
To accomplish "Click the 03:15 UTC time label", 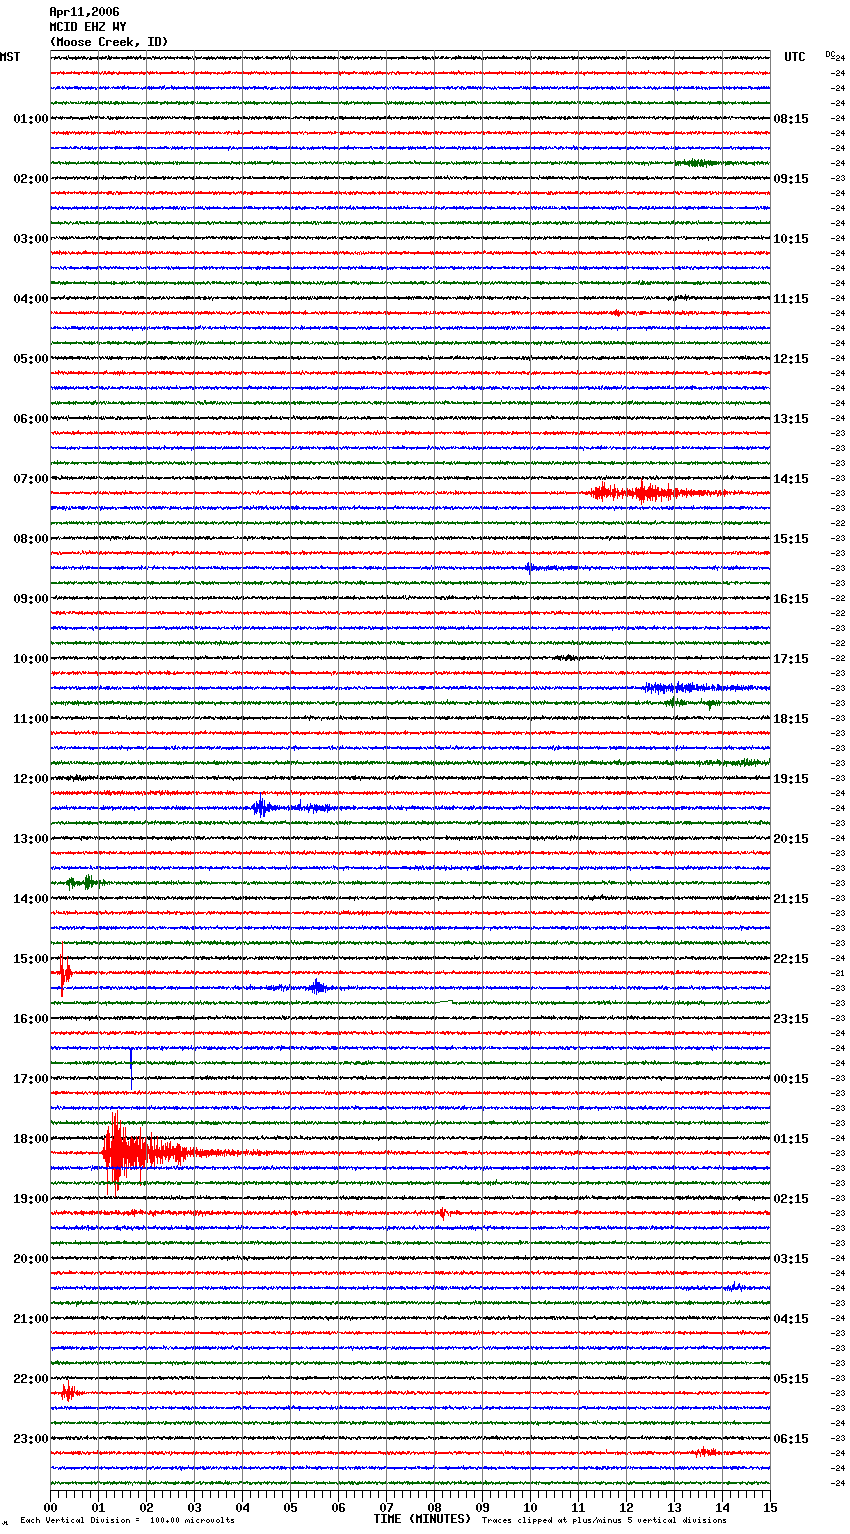I will (x=791, y=1259).
